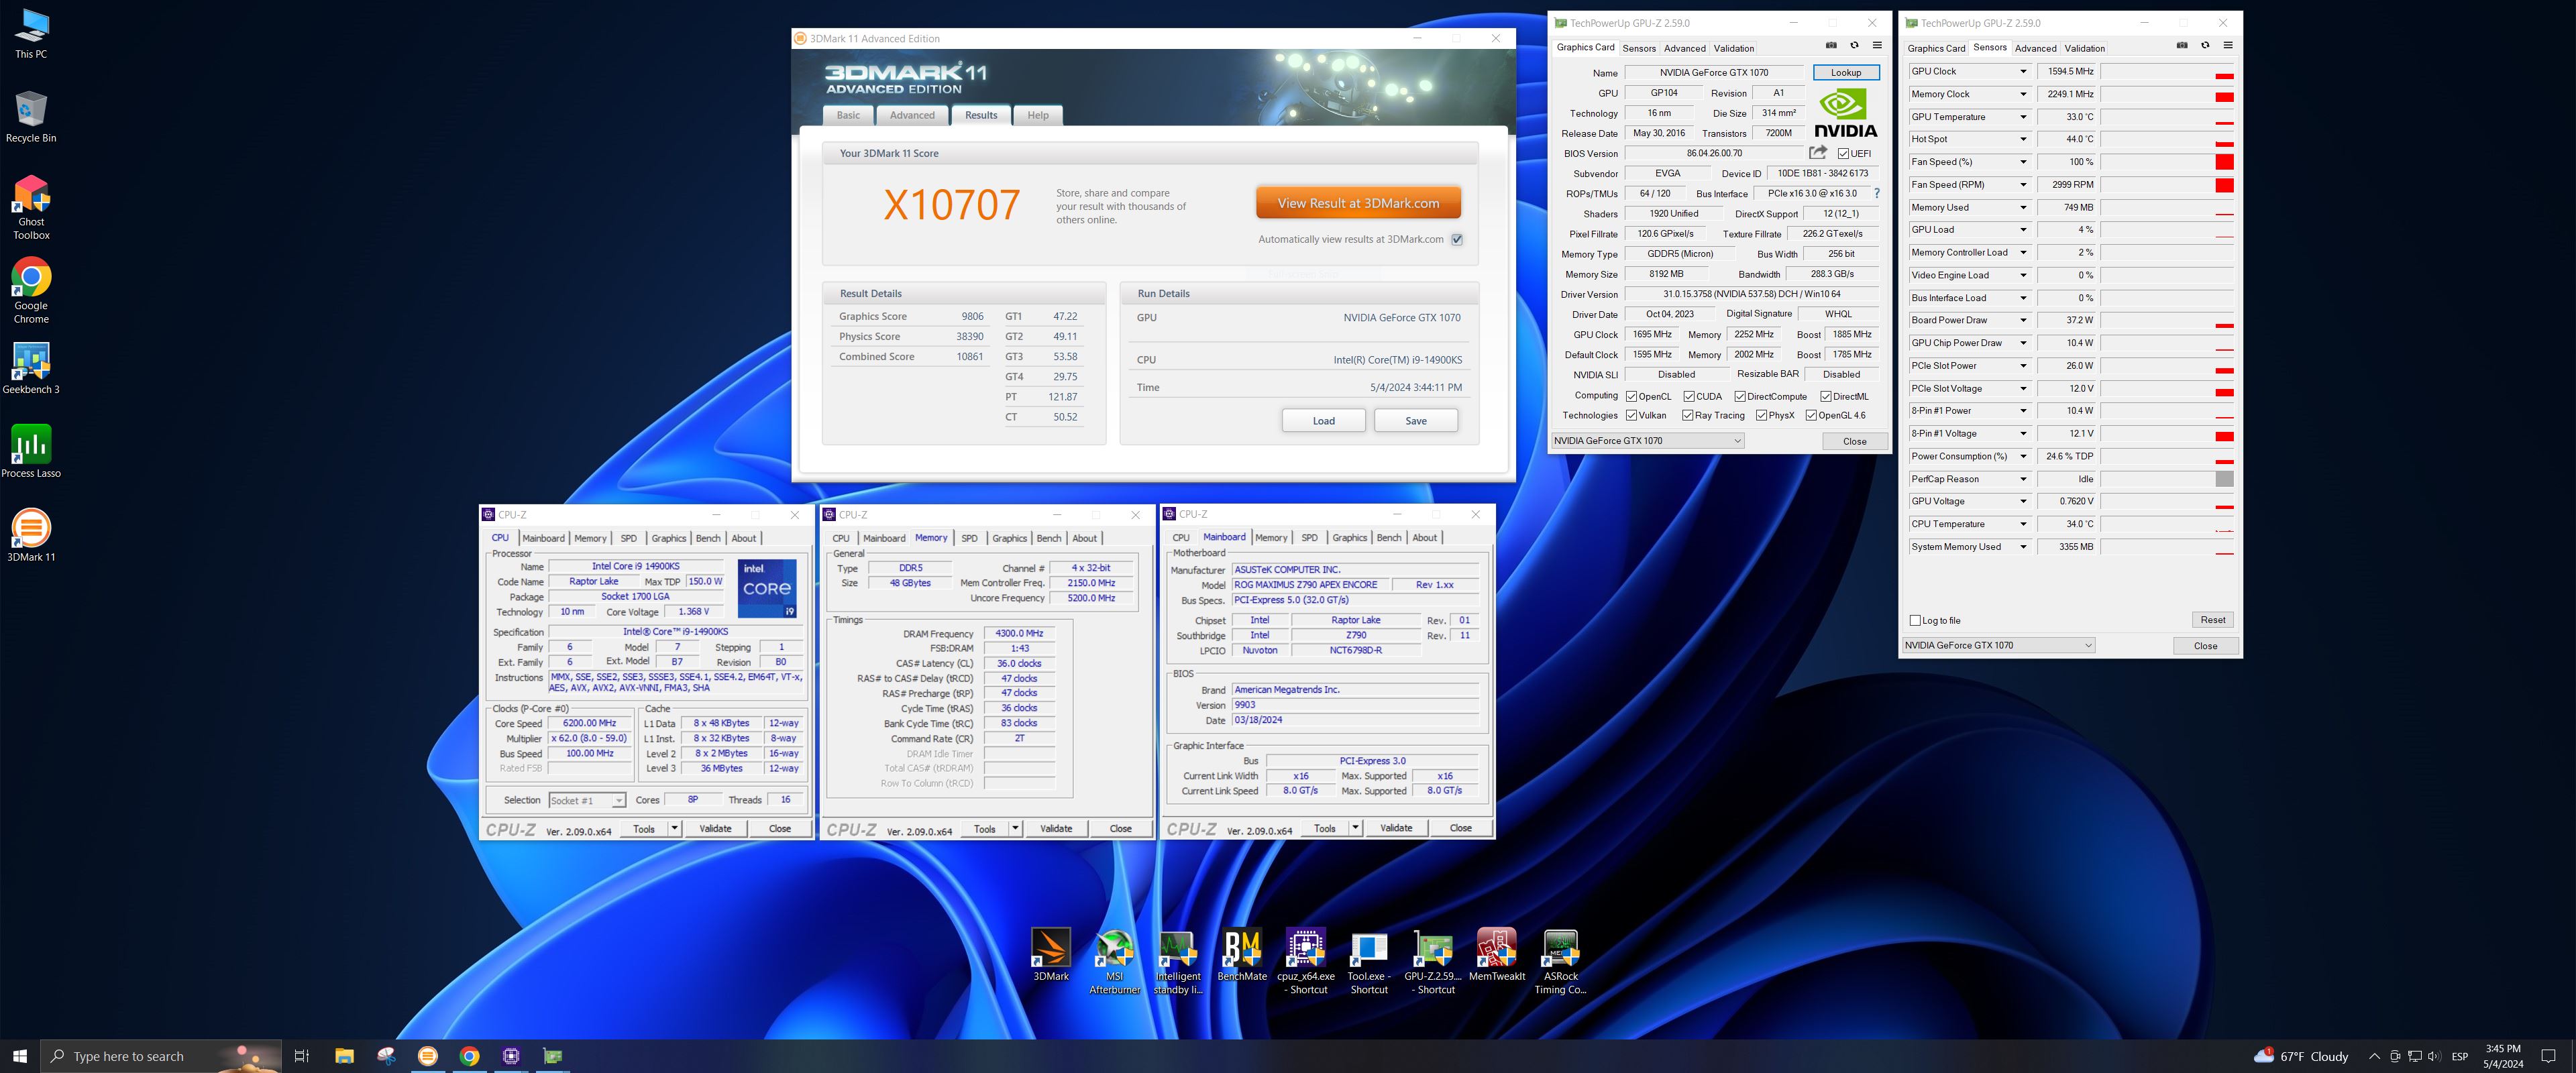Click the Save button in 3DMark 11
2576x1073 pixels.
coord(1415,421)
